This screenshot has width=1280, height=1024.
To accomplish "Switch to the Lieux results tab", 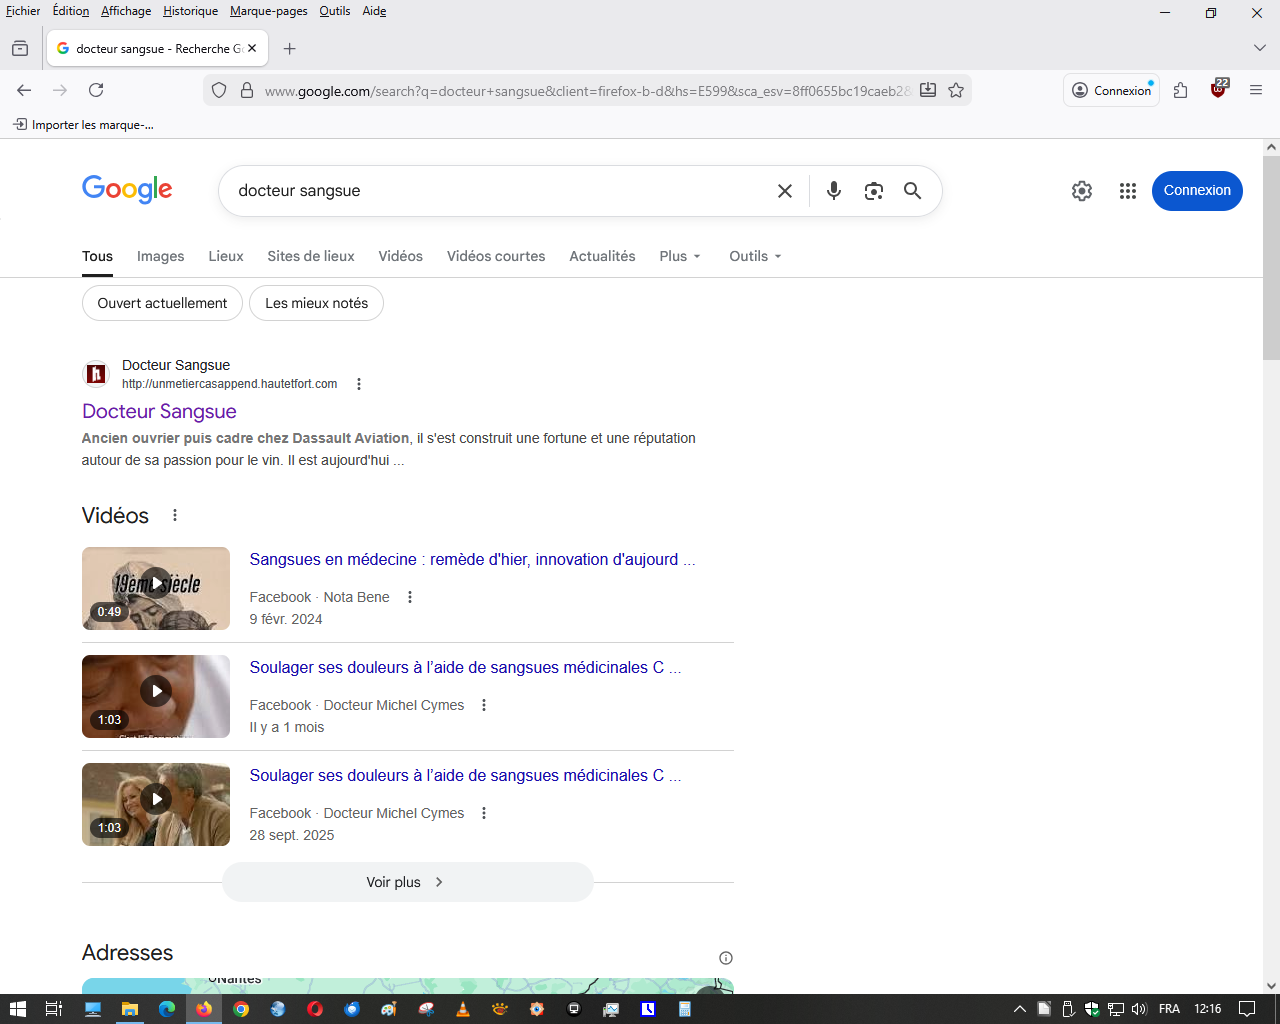I will [226, 257].
